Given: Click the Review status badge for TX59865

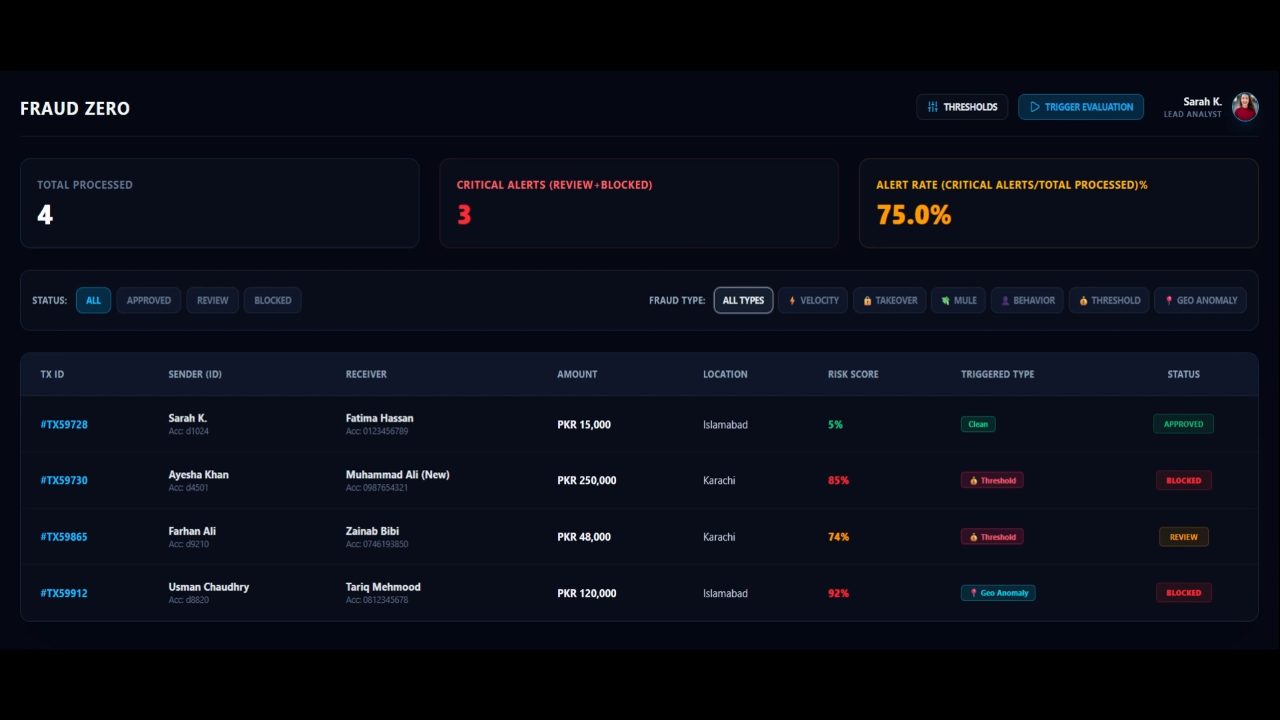Looking at the screenshot, I should click(x=1183, y=537).
